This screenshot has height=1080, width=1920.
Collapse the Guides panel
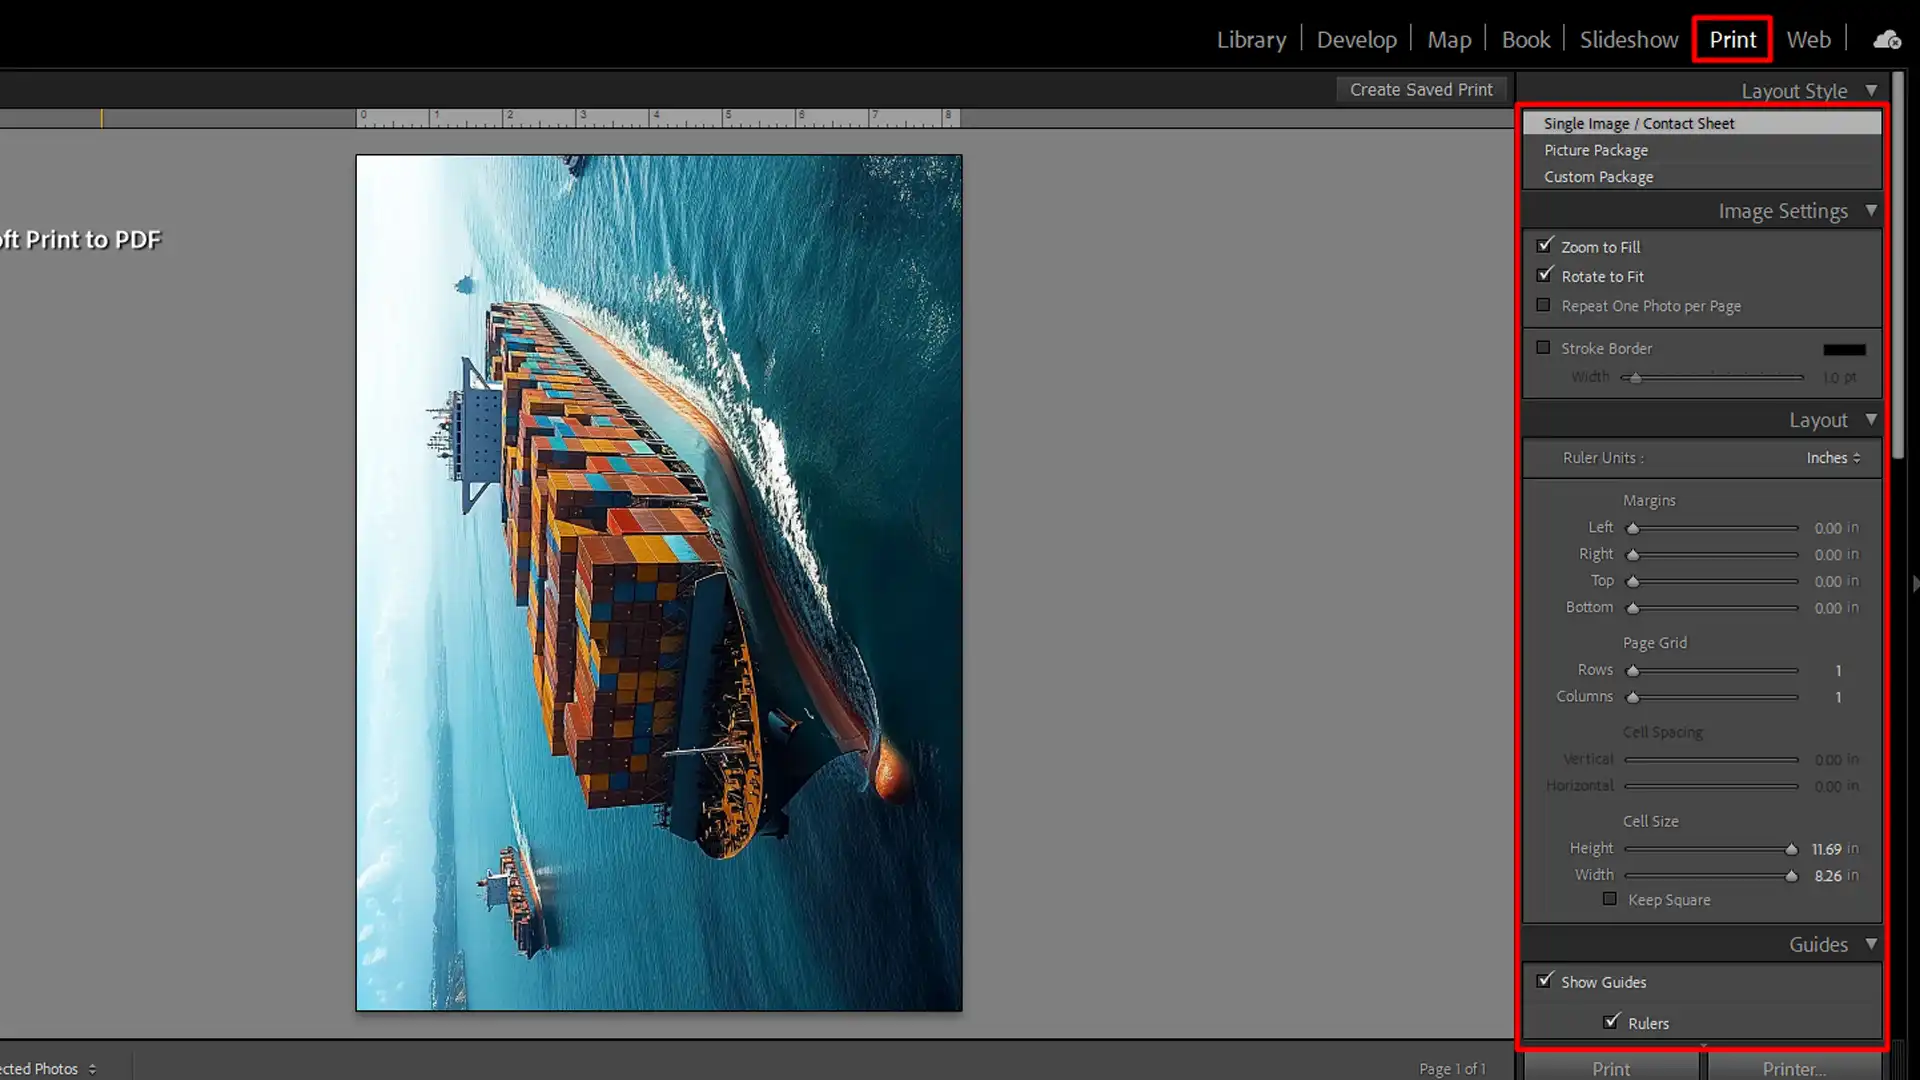click(x=1871, y=944)
